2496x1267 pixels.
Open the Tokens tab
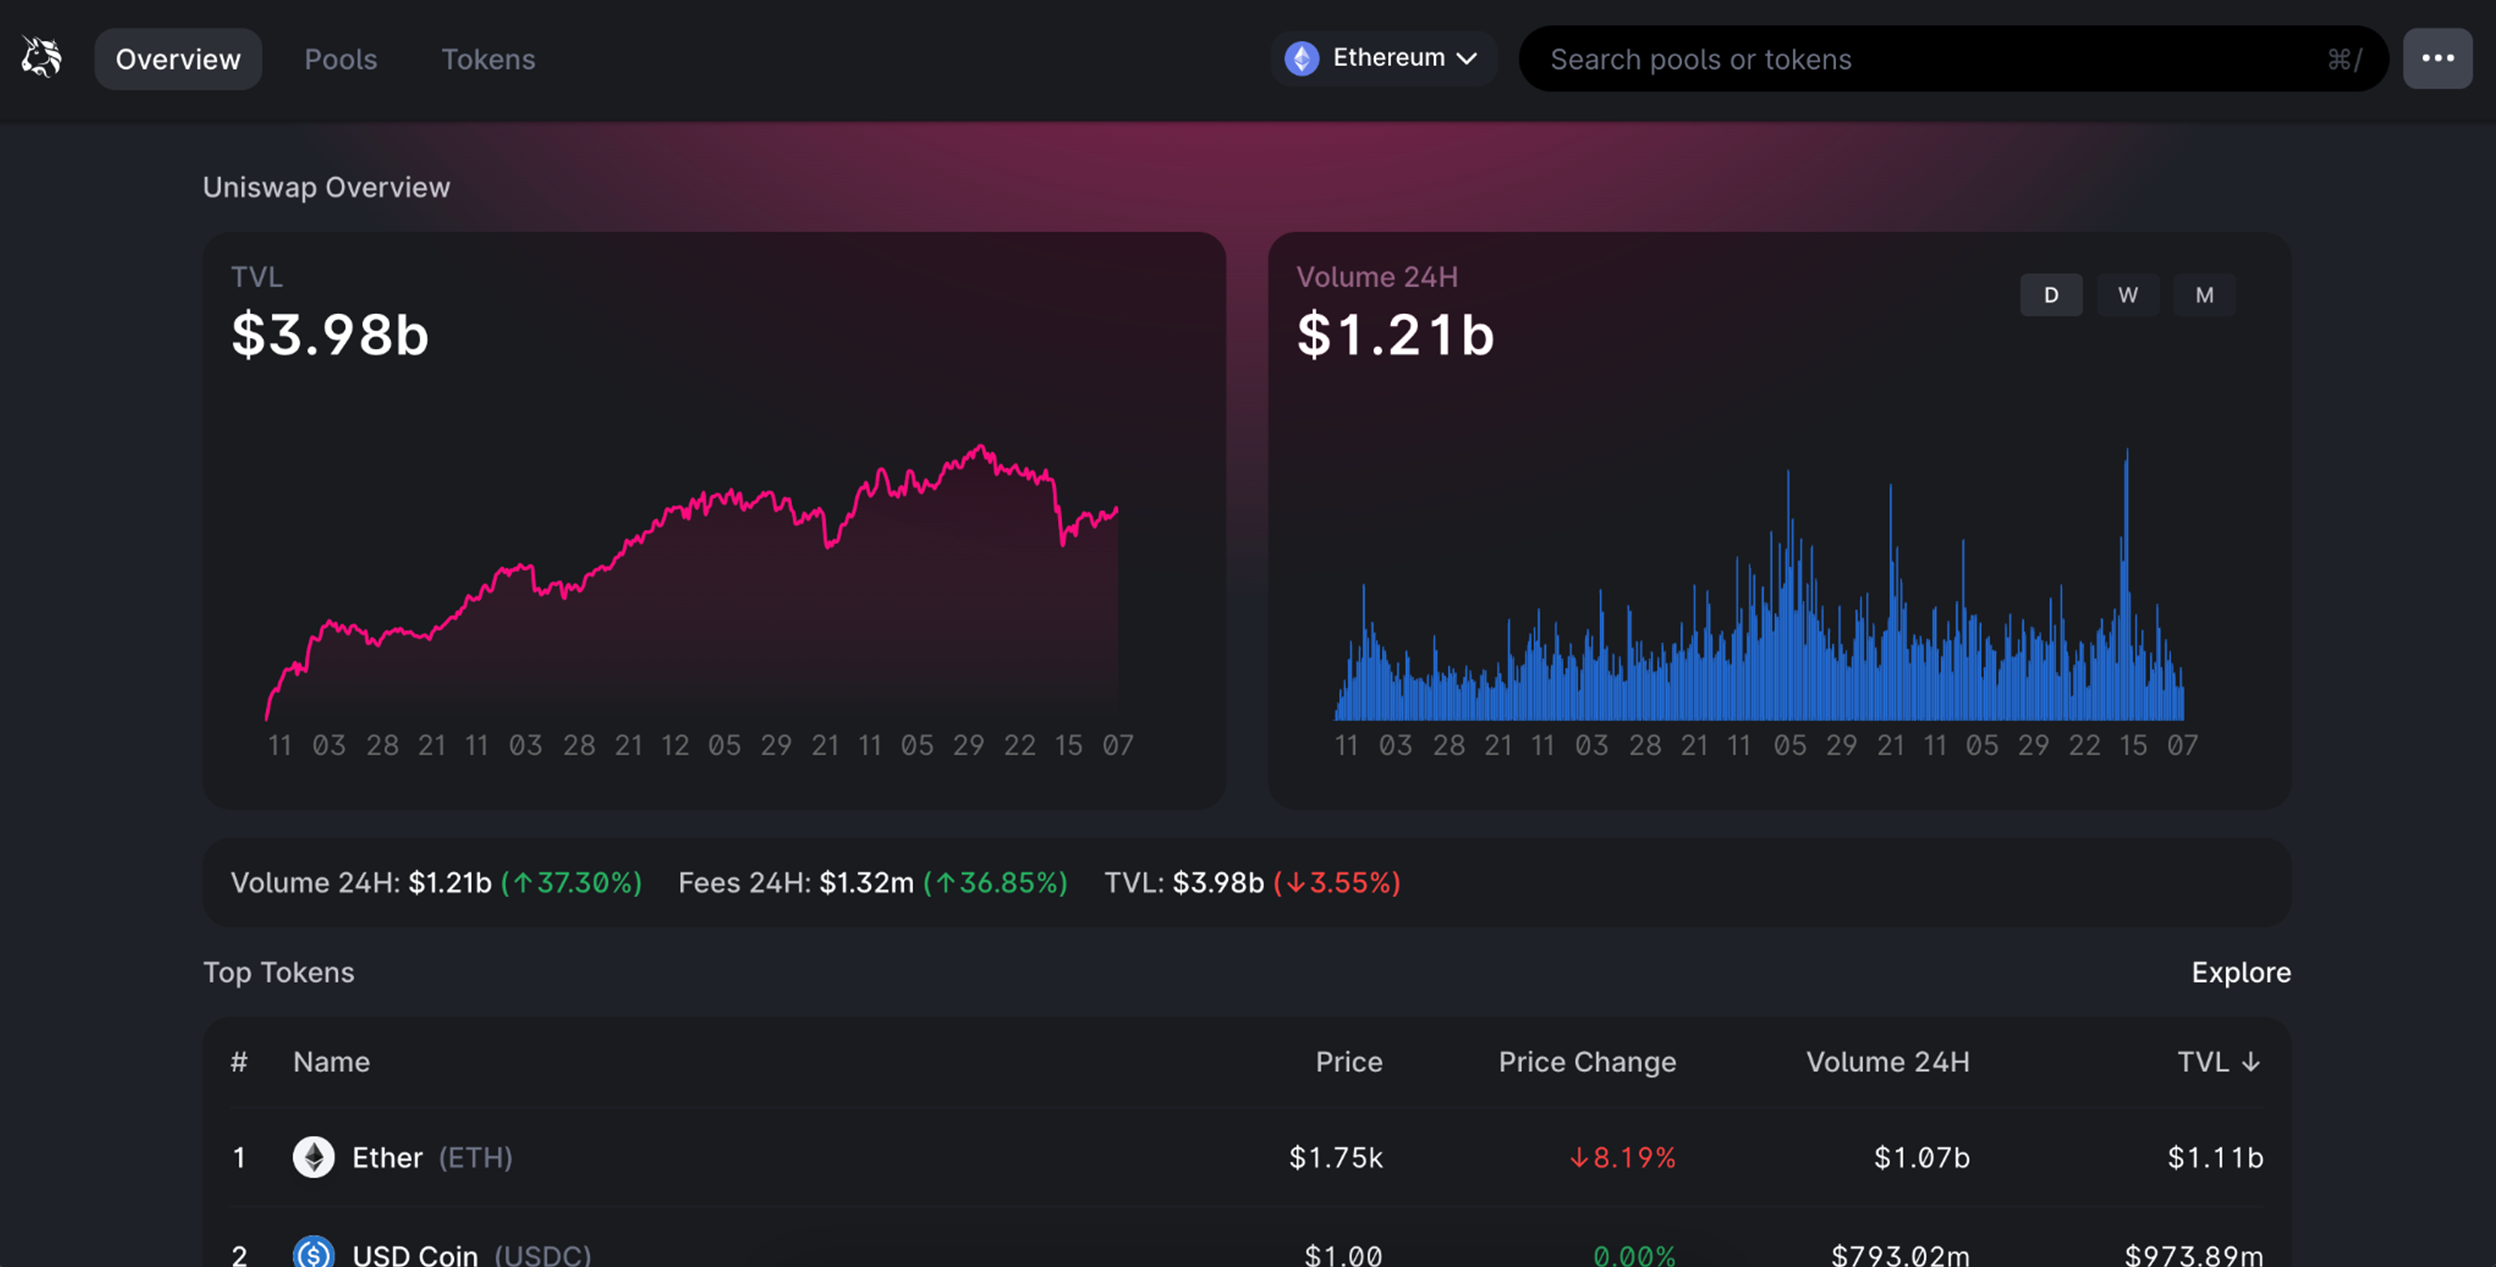click(x=488, y=59)
